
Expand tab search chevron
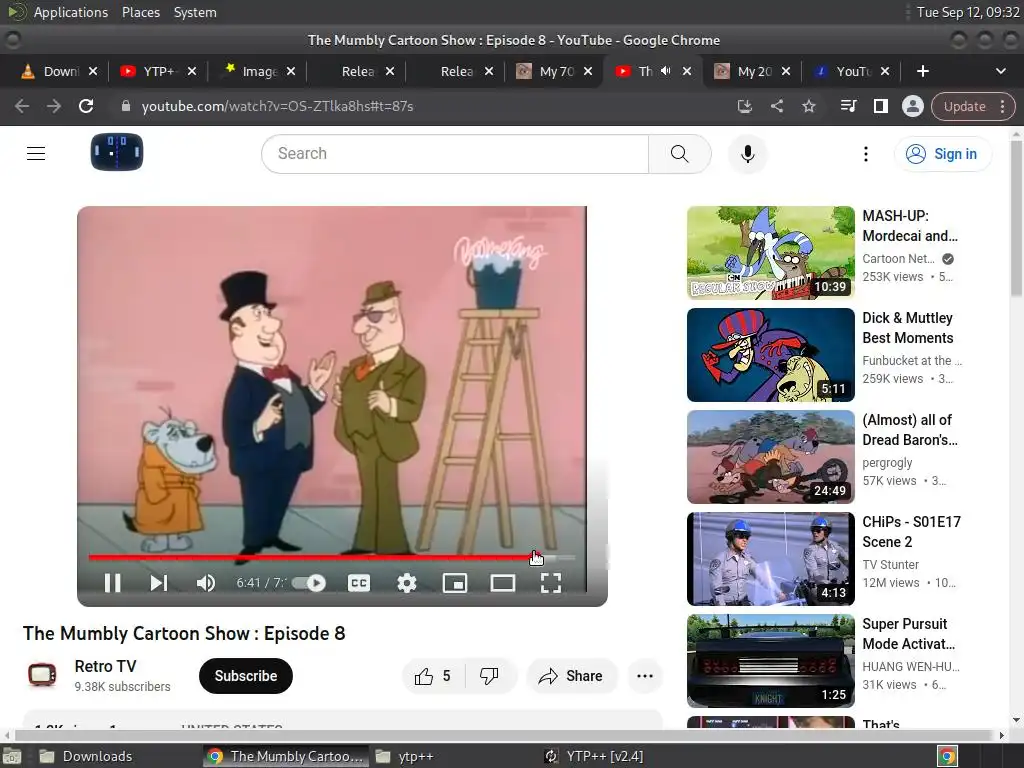[x=1000, y=71]
